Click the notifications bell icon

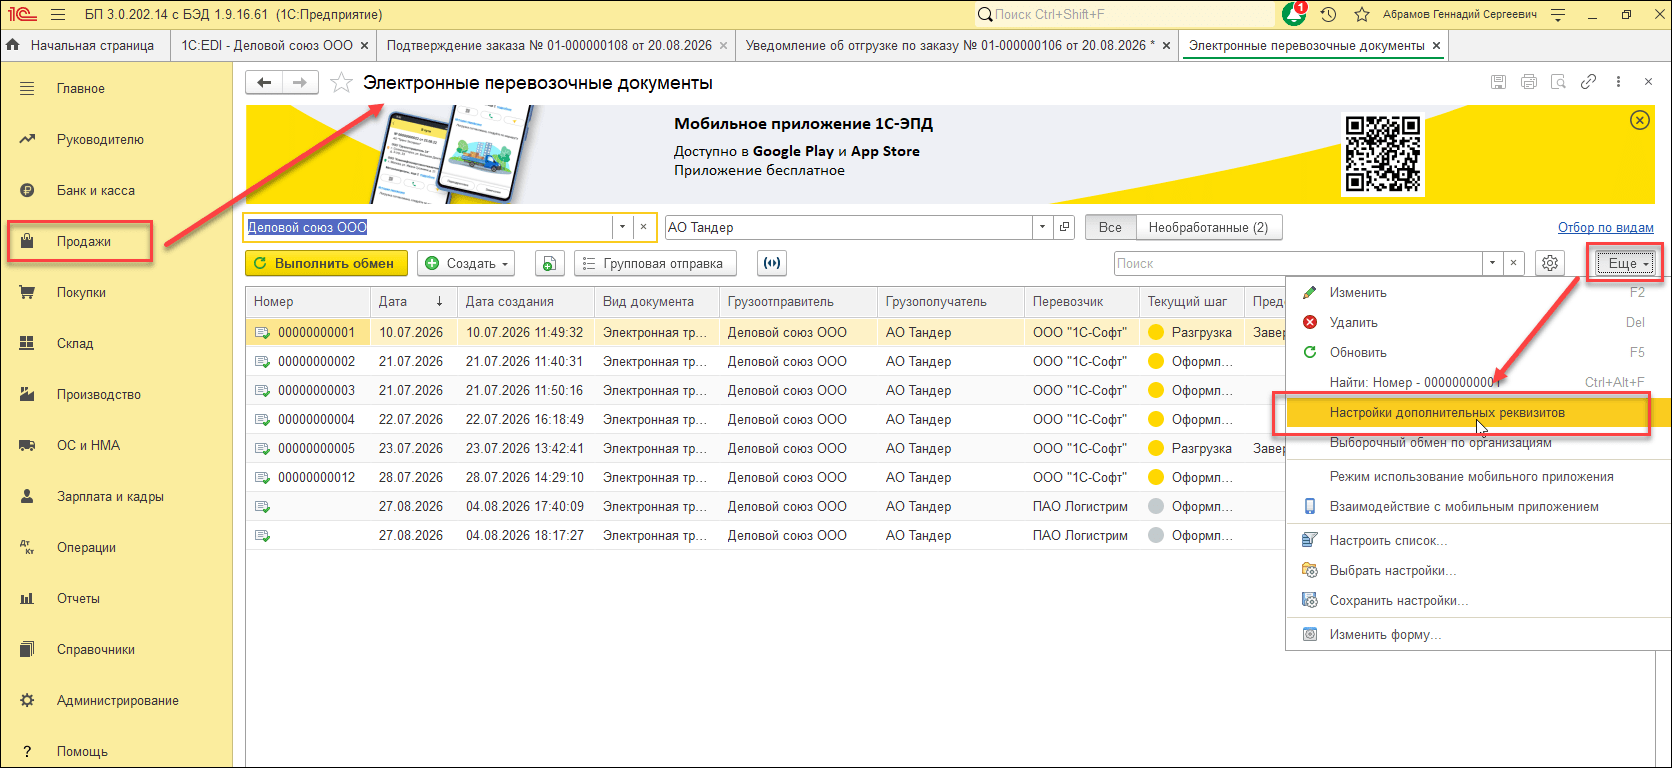tap(1293, 14)
